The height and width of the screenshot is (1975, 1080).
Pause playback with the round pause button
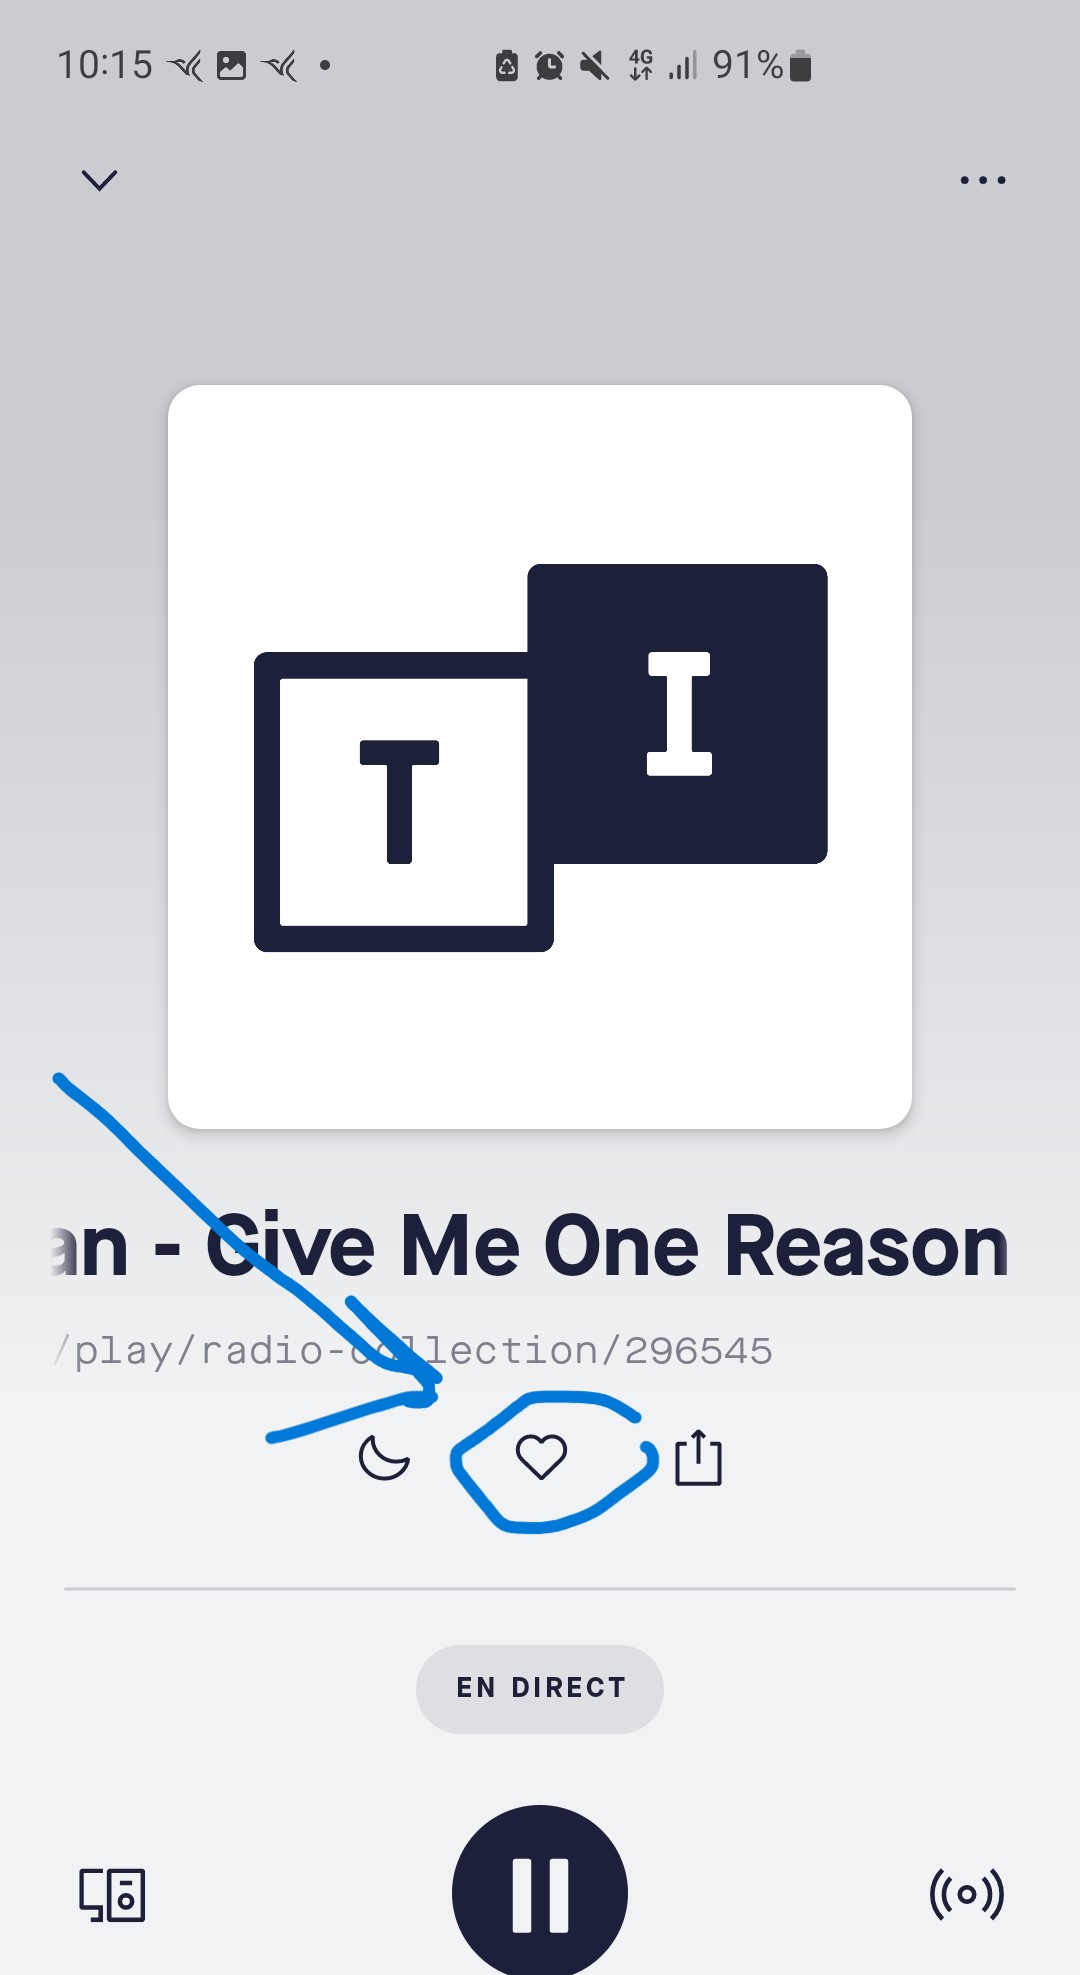click(x=540, y=1893)
